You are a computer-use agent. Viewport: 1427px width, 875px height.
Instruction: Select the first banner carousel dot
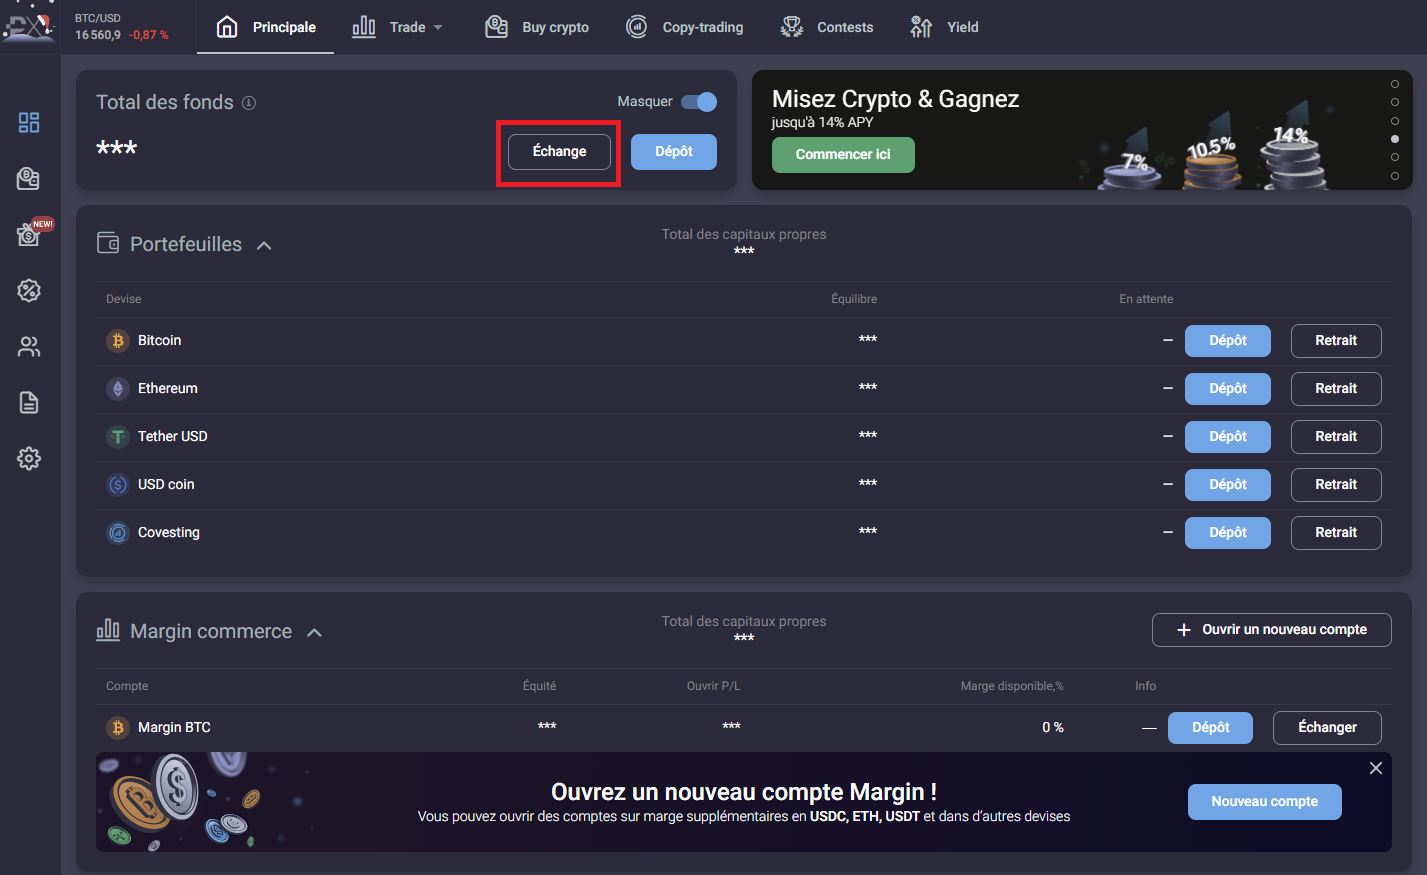[x=1395, y=84]
